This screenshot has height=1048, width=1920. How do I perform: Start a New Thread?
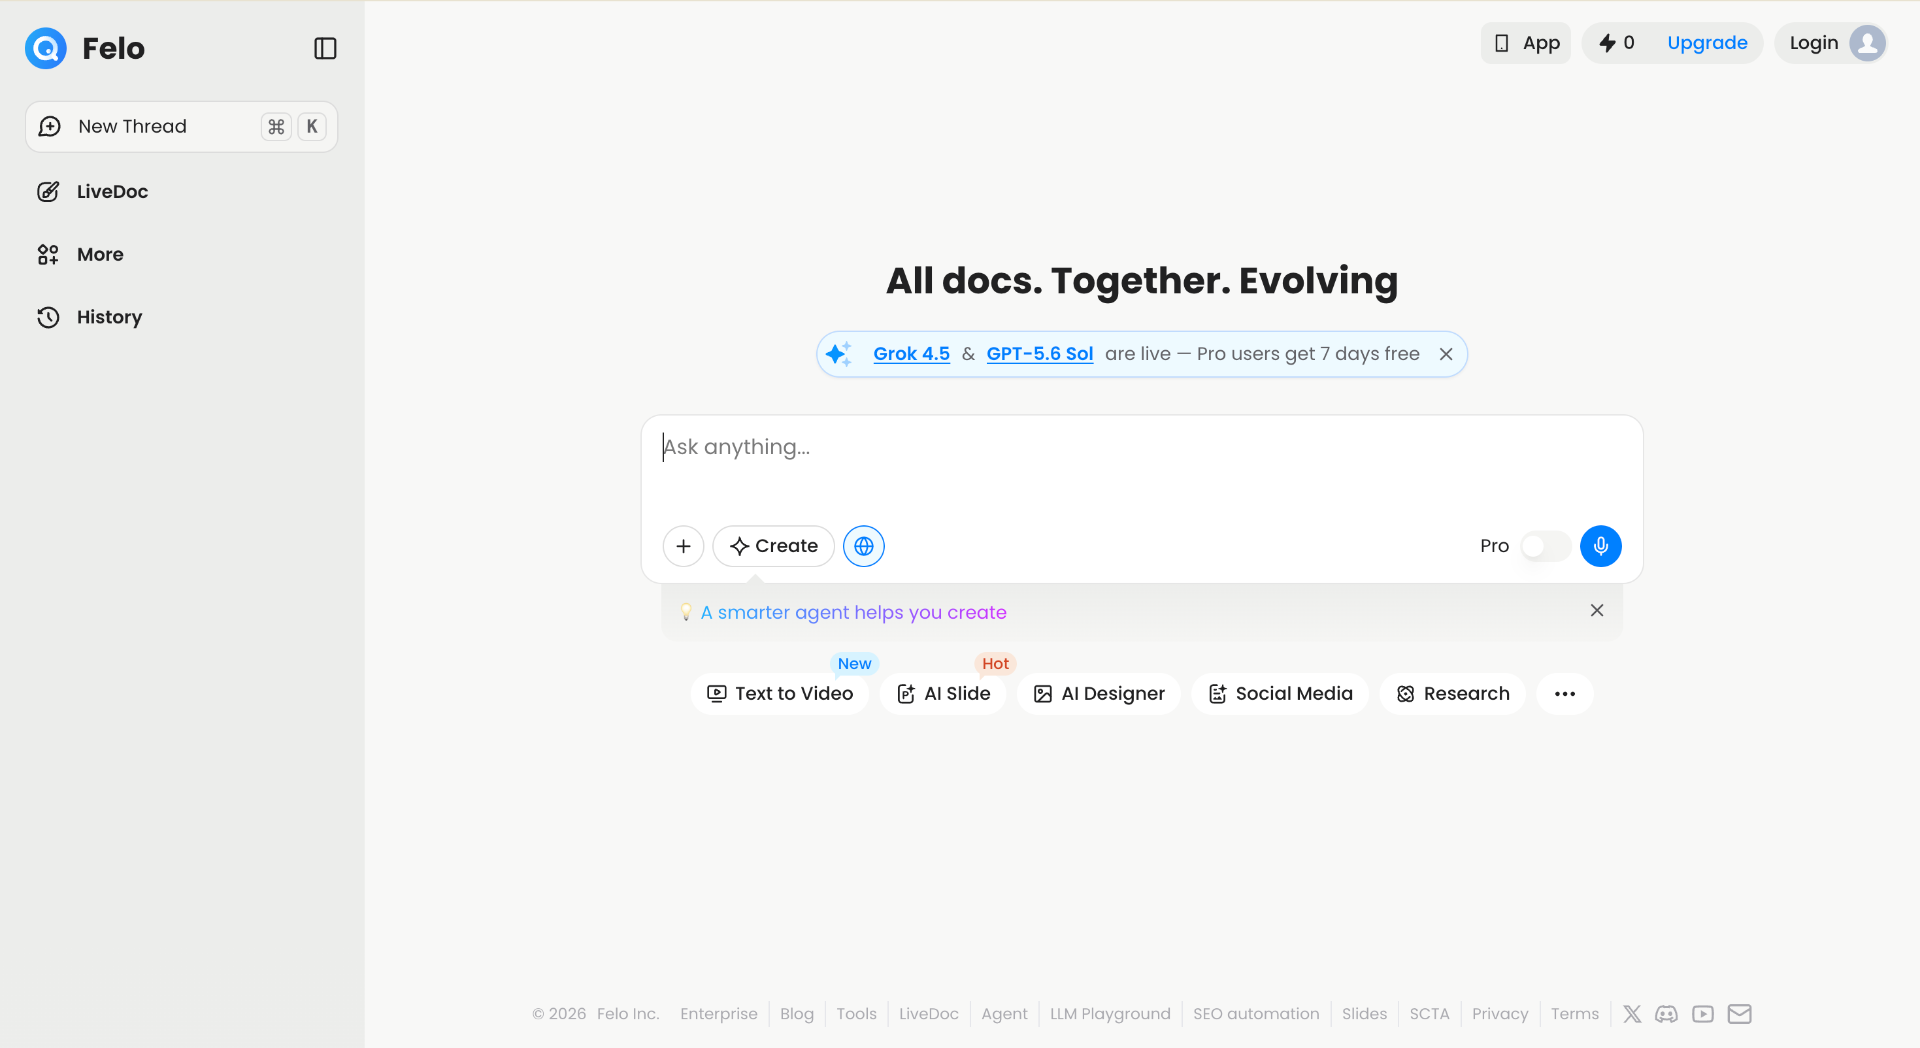click(x=182, y=127)
